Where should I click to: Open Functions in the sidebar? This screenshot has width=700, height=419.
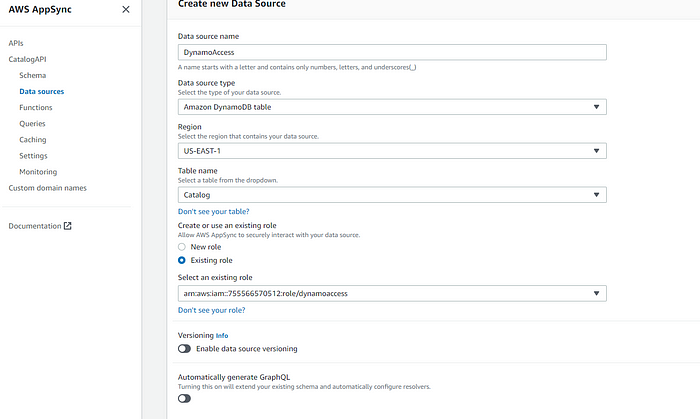click(x=36, y=107)
